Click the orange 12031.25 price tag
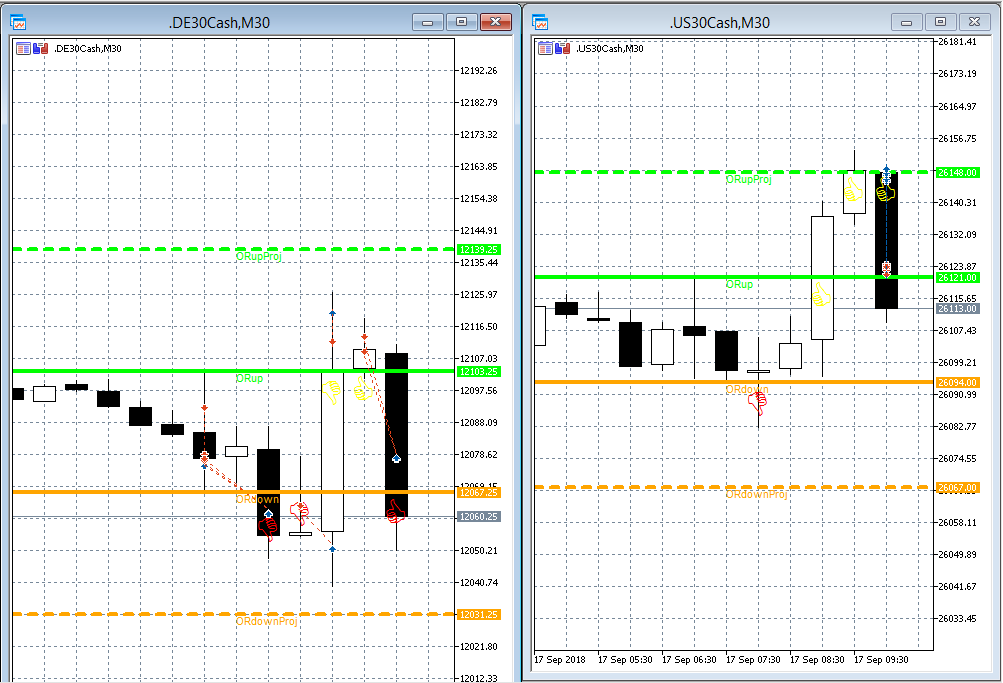Viewport: 1003px width, 683px height. coord(479,615)
